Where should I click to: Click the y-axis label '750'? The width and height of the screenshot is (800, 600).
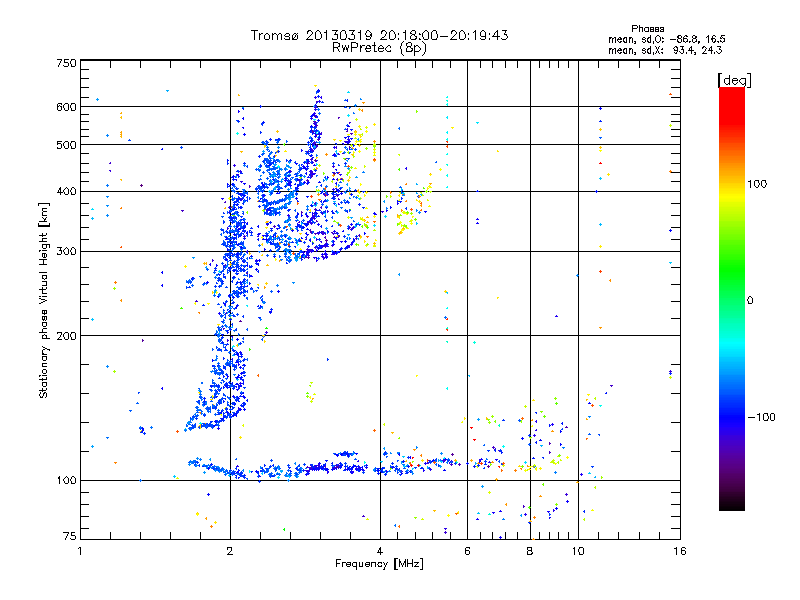point(66,63)
